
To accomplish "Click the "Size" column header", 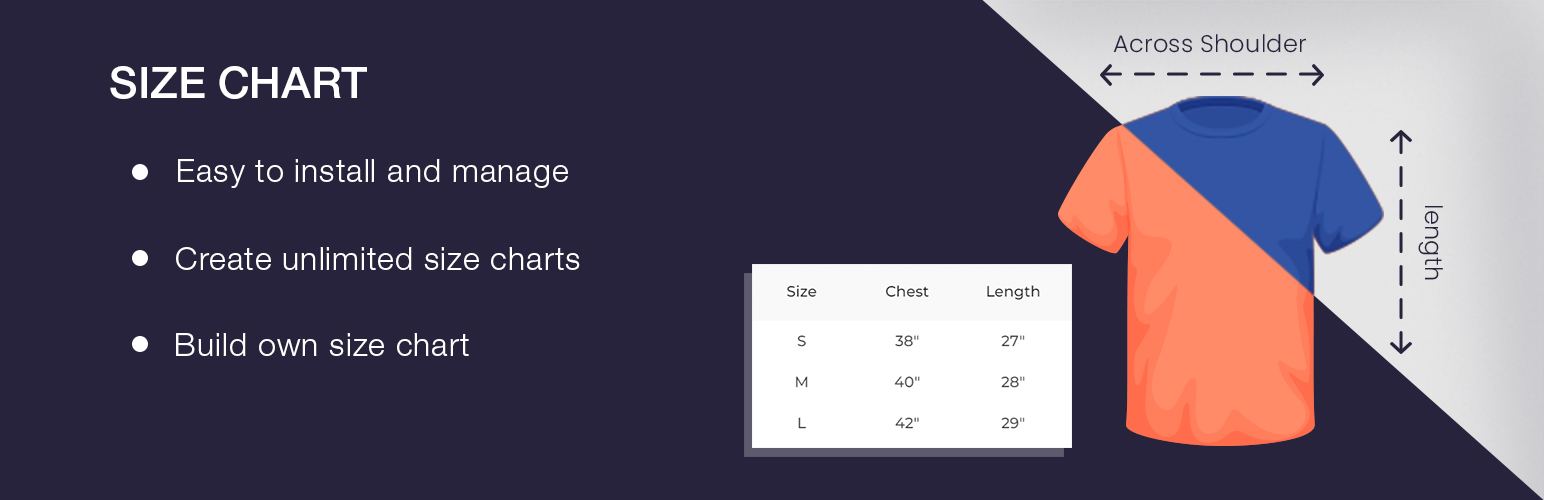I will click(801, 292).
